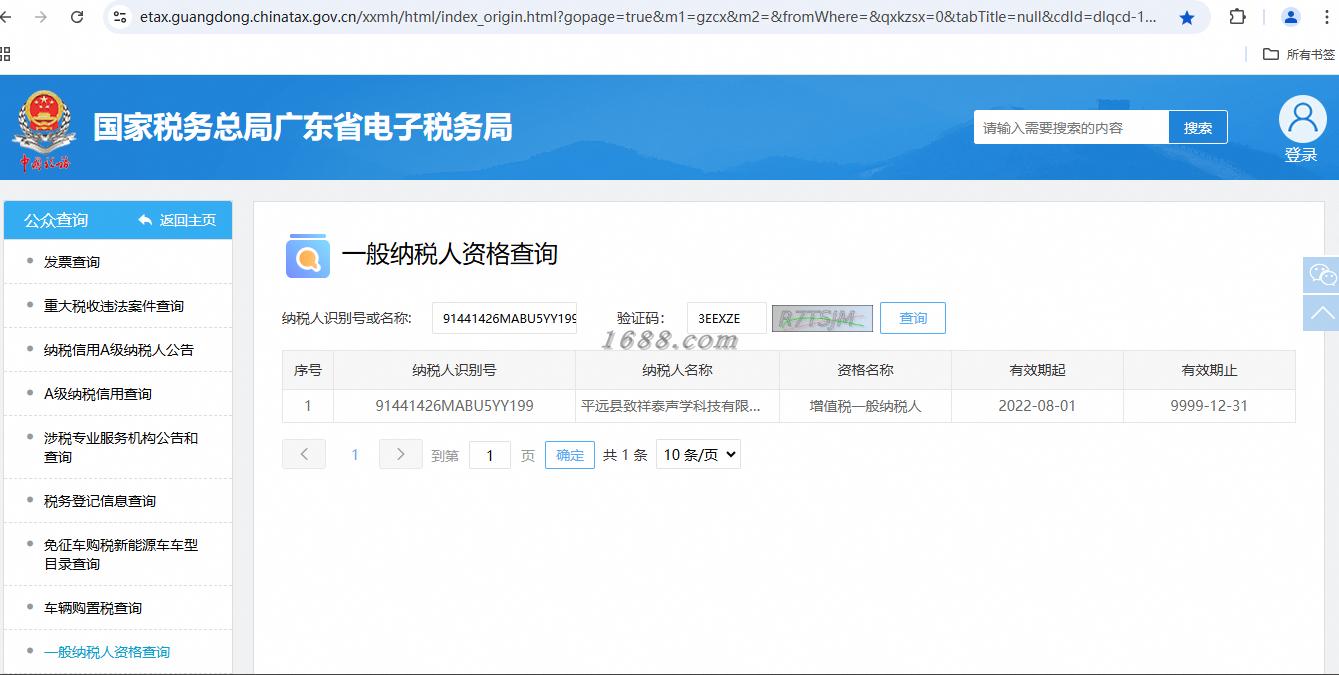Bookmark this page with the star icon
Image resolution: width=1339 pixels, height=675 pixels.
click(x=1187, y=17)
